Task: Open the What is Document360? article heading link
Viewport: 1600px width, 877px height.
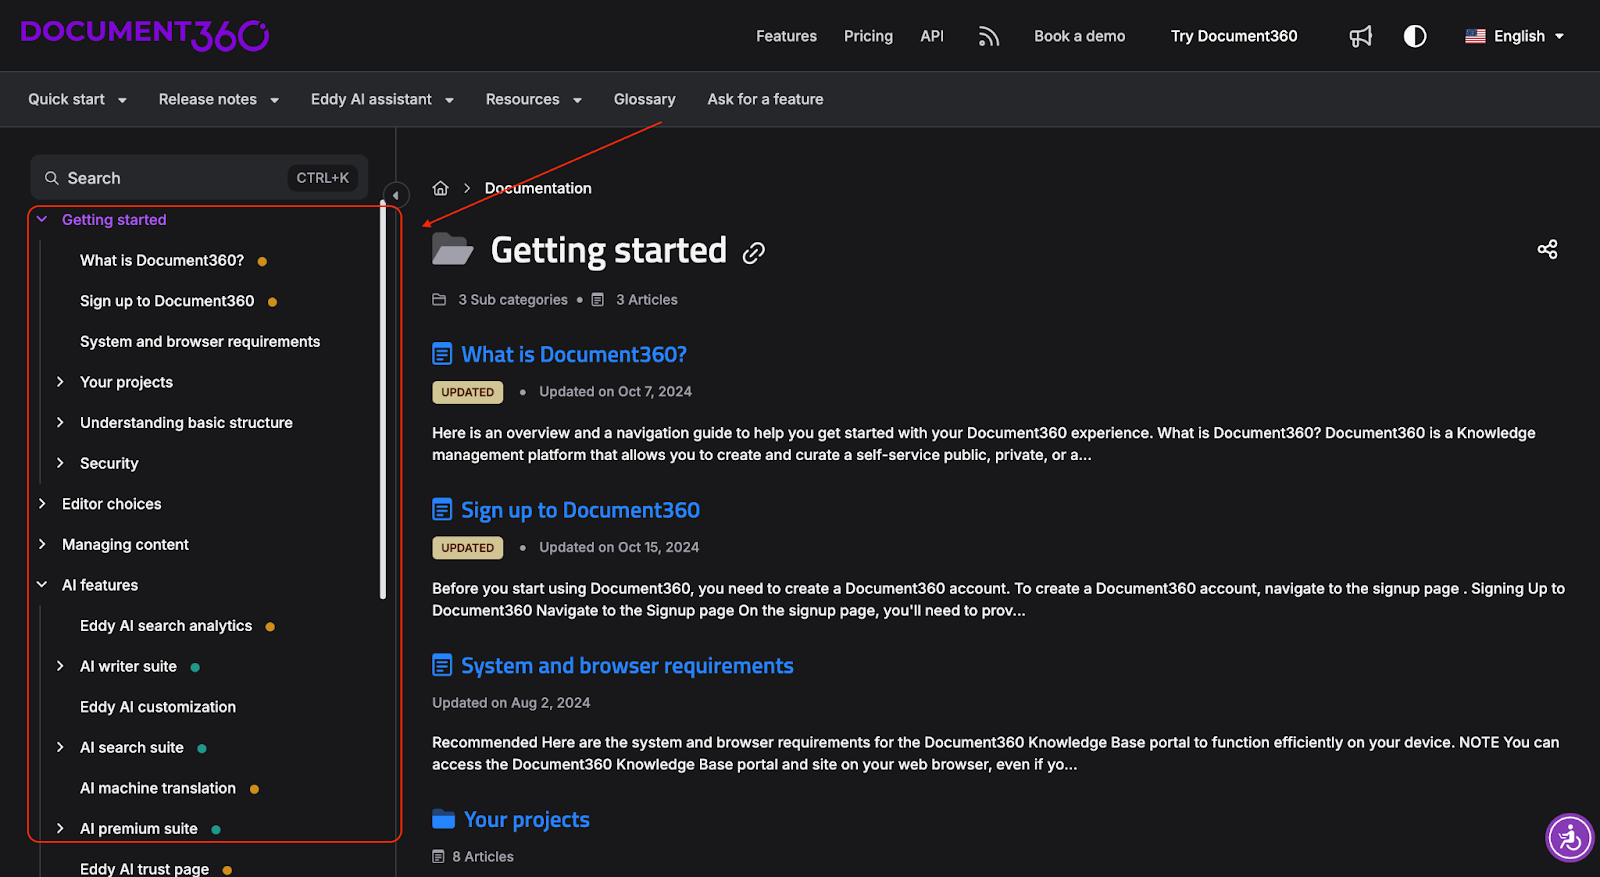Action: 574,354
